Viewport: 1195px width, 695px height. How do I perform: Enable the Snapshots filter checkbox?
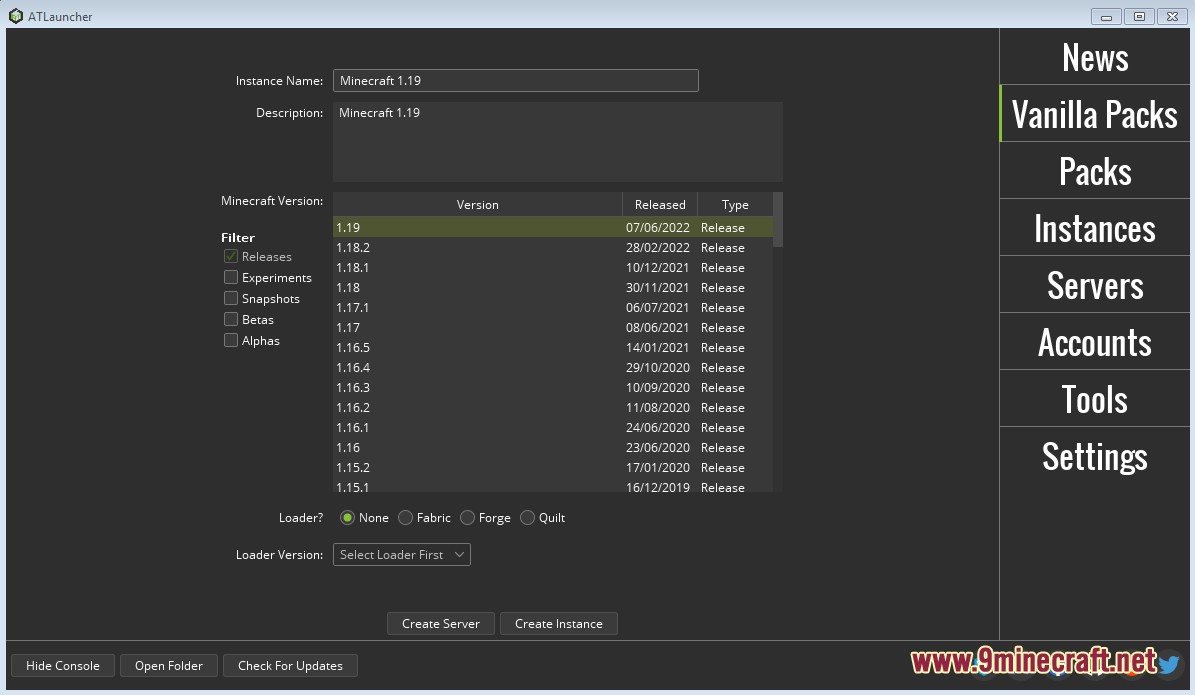click(x=231, y=298)
